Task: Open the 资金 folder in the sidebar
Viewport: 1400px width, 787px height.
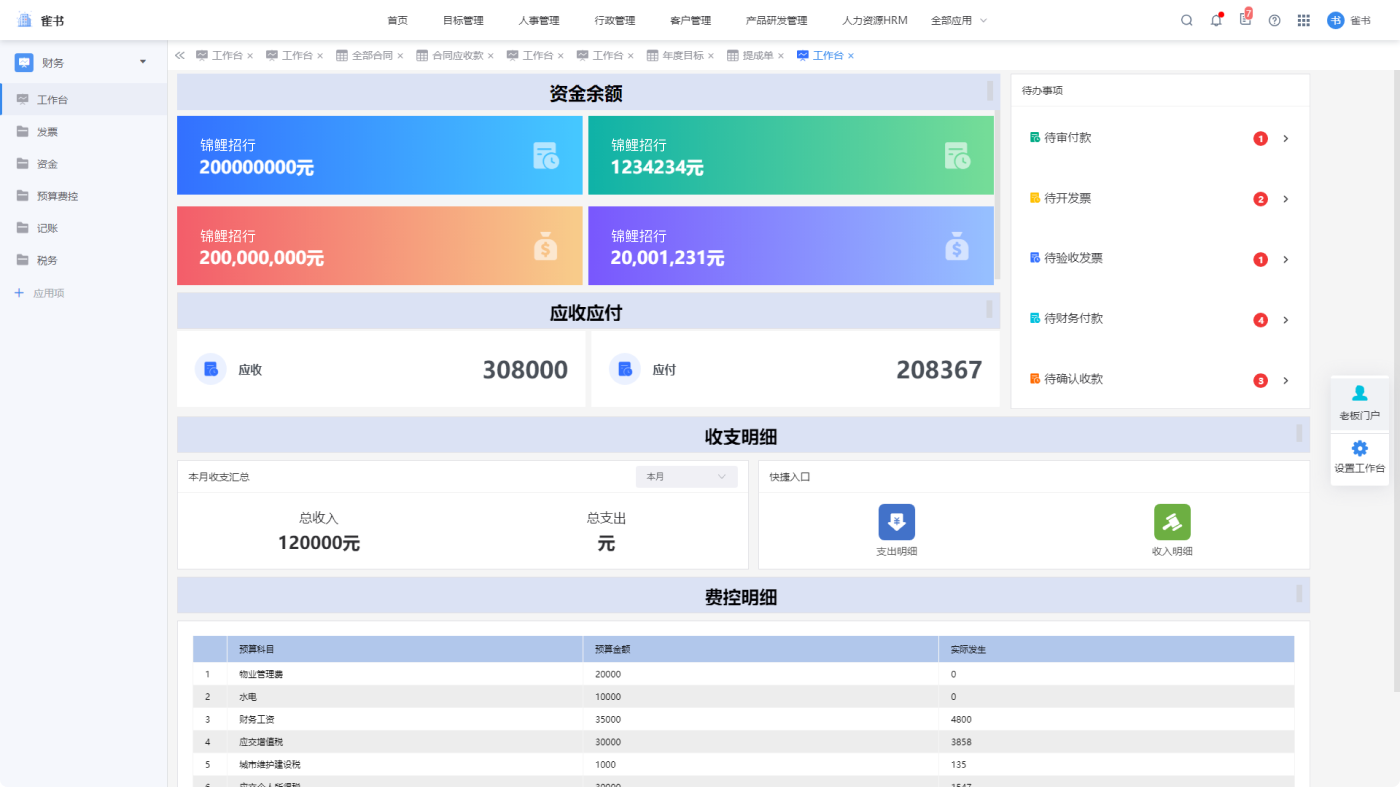Action: point(83,164)
